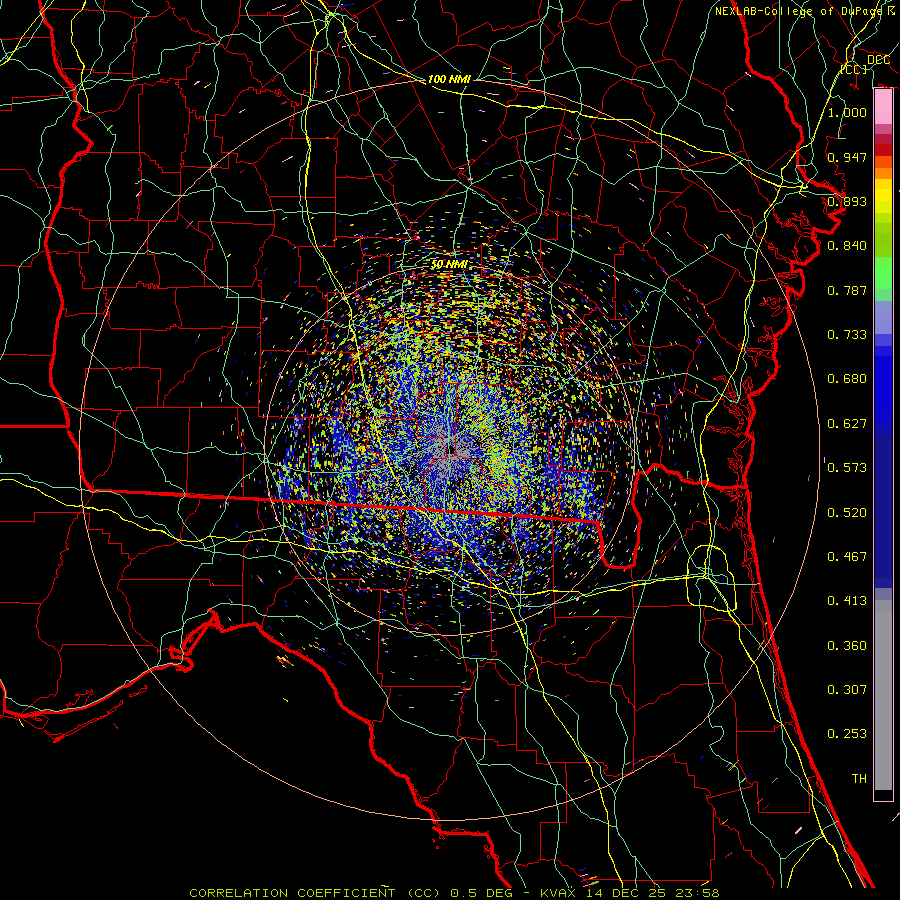
Task: Pick the pink segment of the color bar
Action: [883, 107]
